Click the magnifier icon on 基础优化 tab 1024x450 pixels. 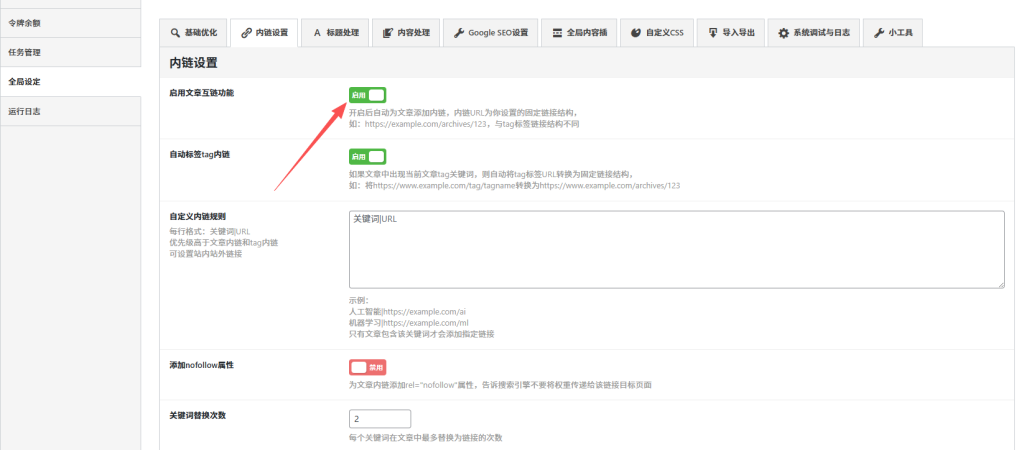click(175, 33)
